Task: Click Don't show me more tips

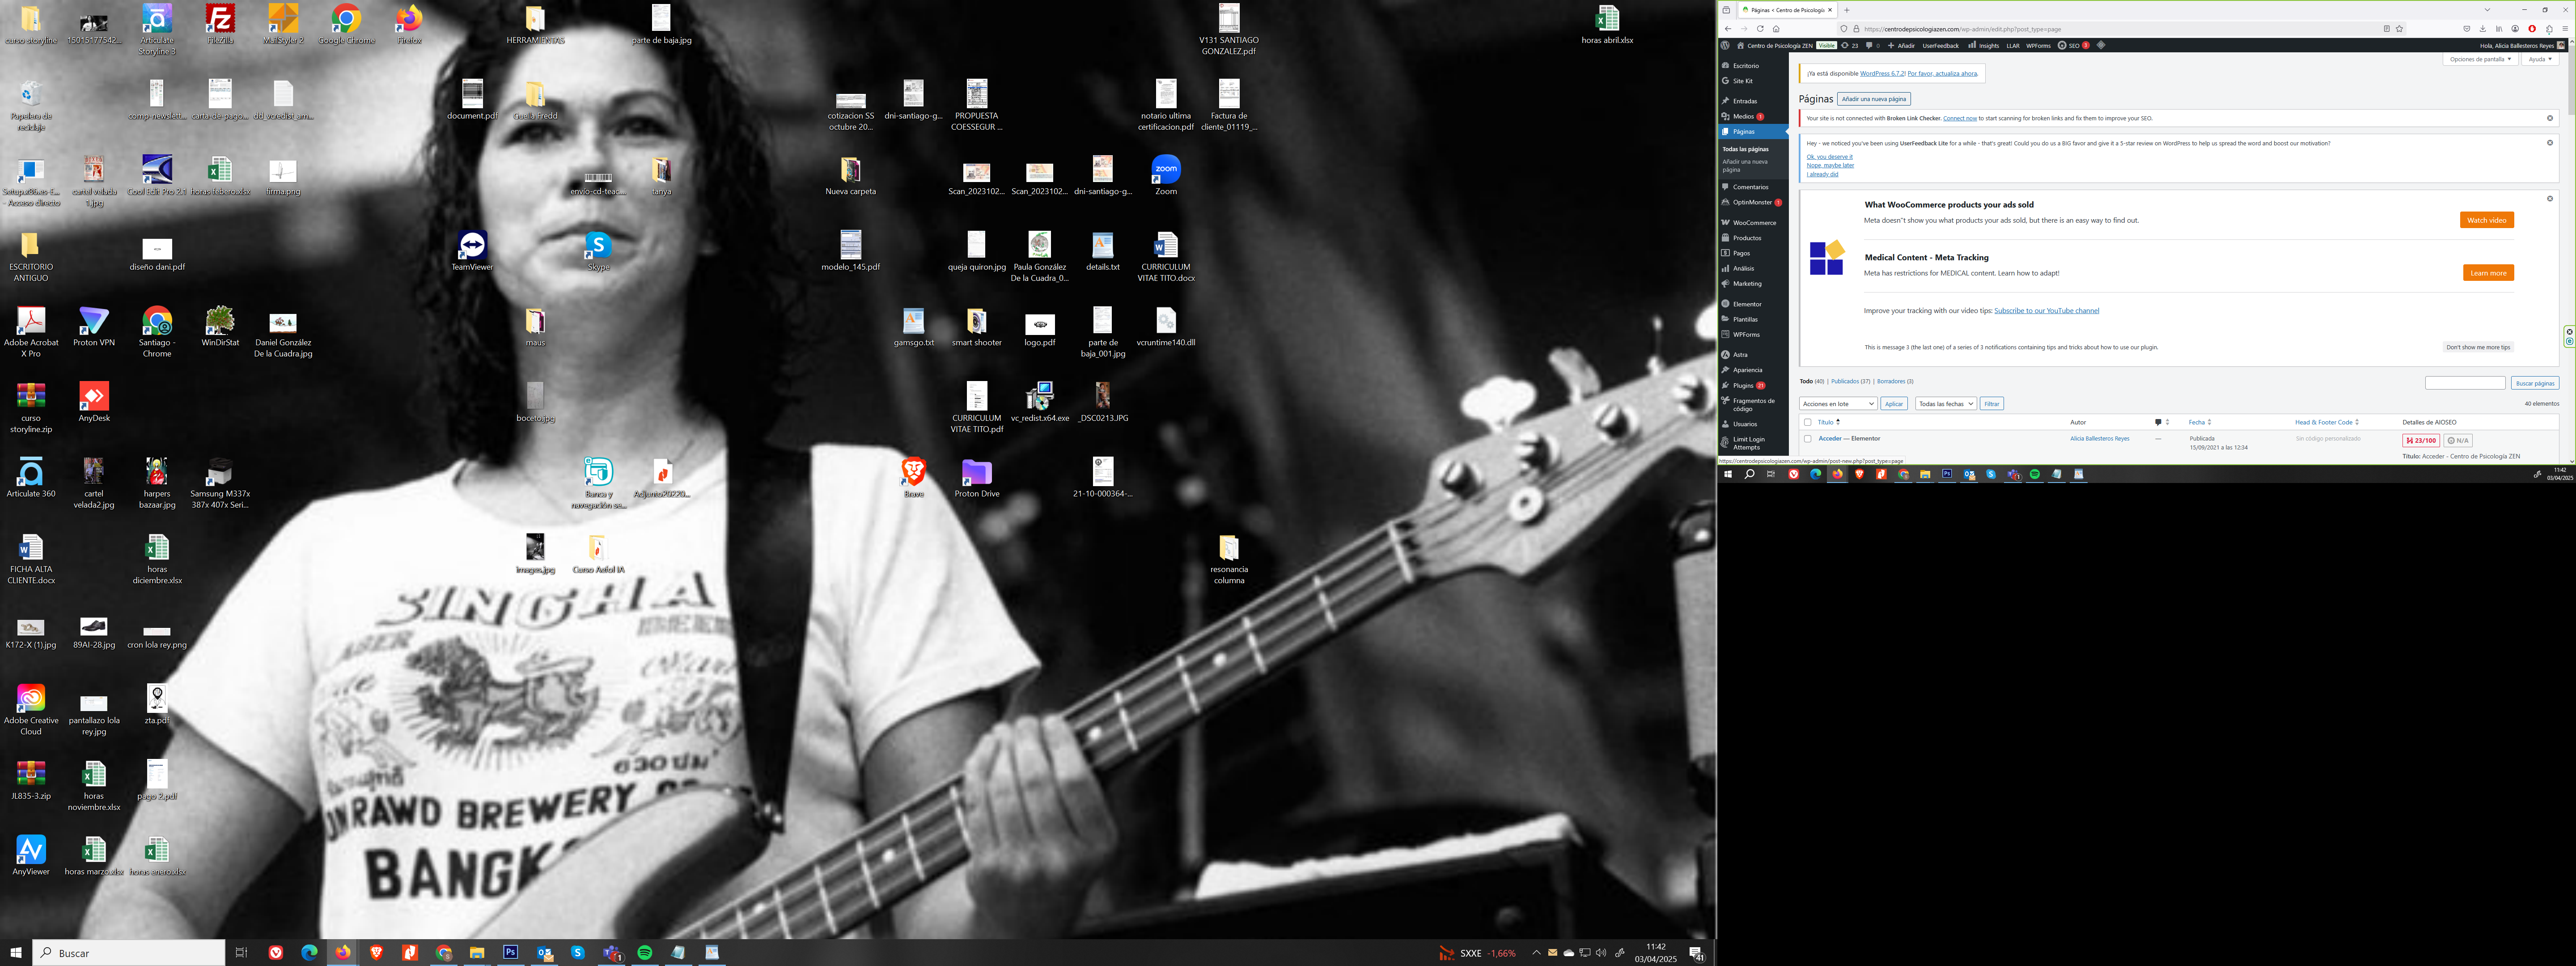Action: point(2478,347)
